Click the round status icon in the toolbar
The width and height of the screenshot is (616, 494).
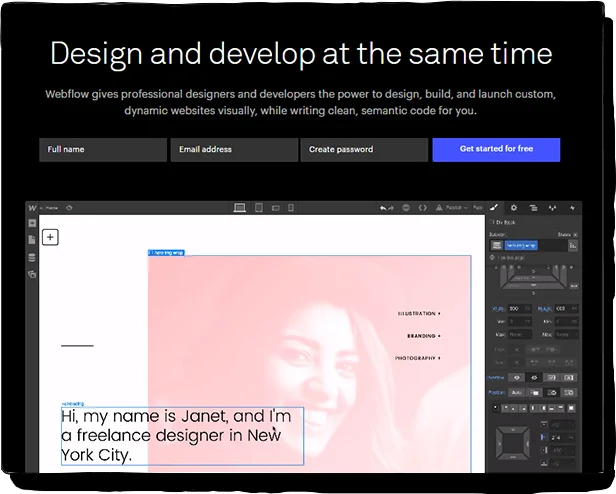click(406, 208)
